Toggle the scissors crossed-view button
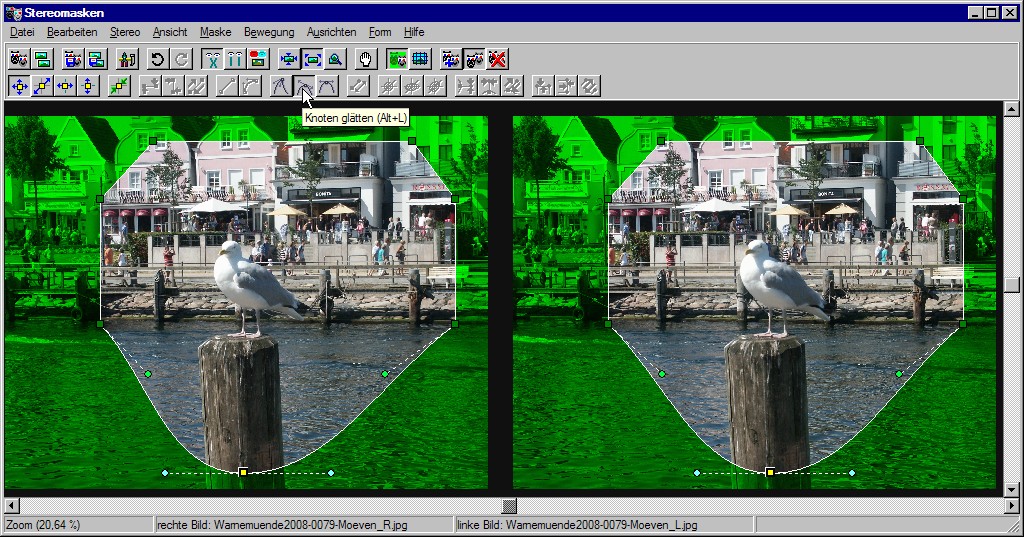This screenshot has width=1024, height=537. pyautogui.click(x=211, y=59)
